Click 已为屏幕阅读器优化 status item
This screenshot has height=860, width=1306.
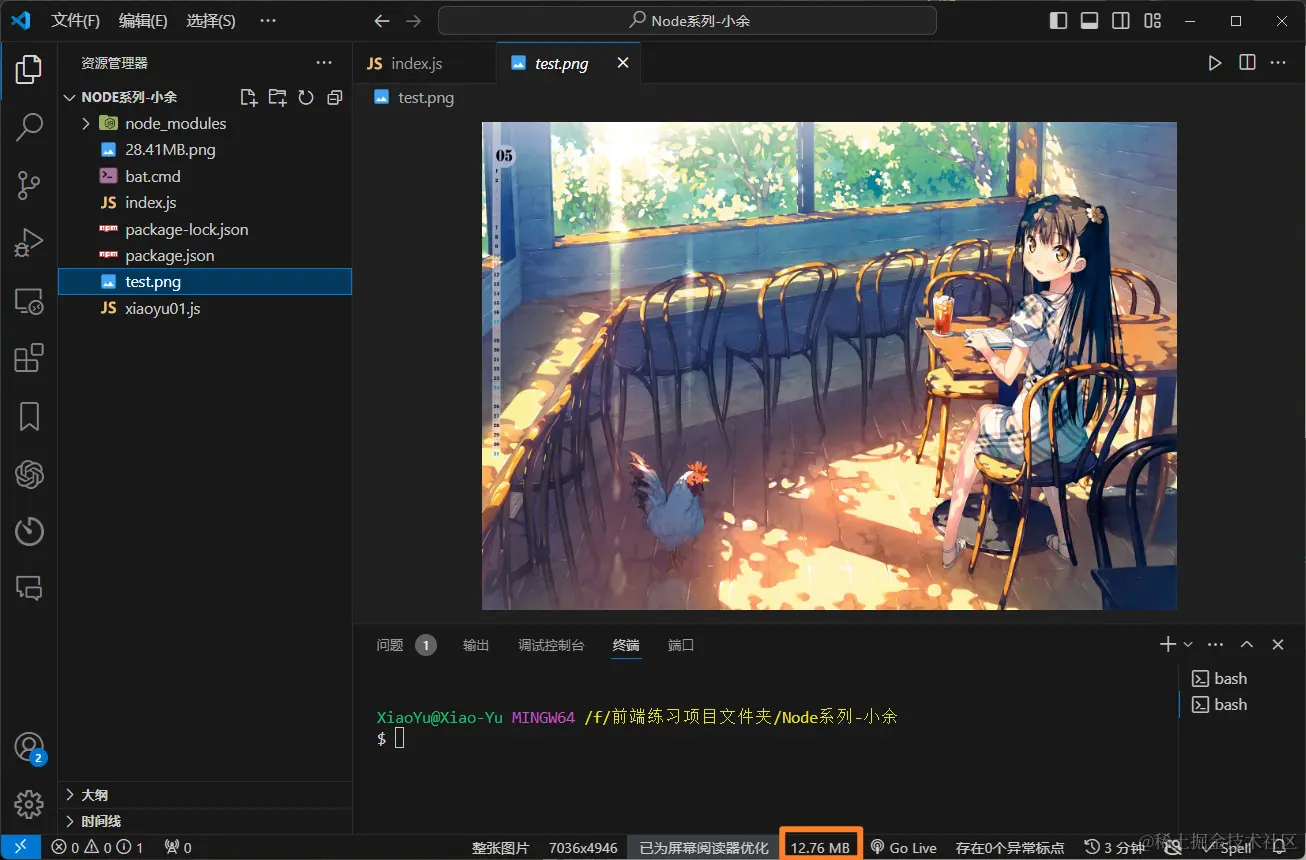tap(704, 847)
